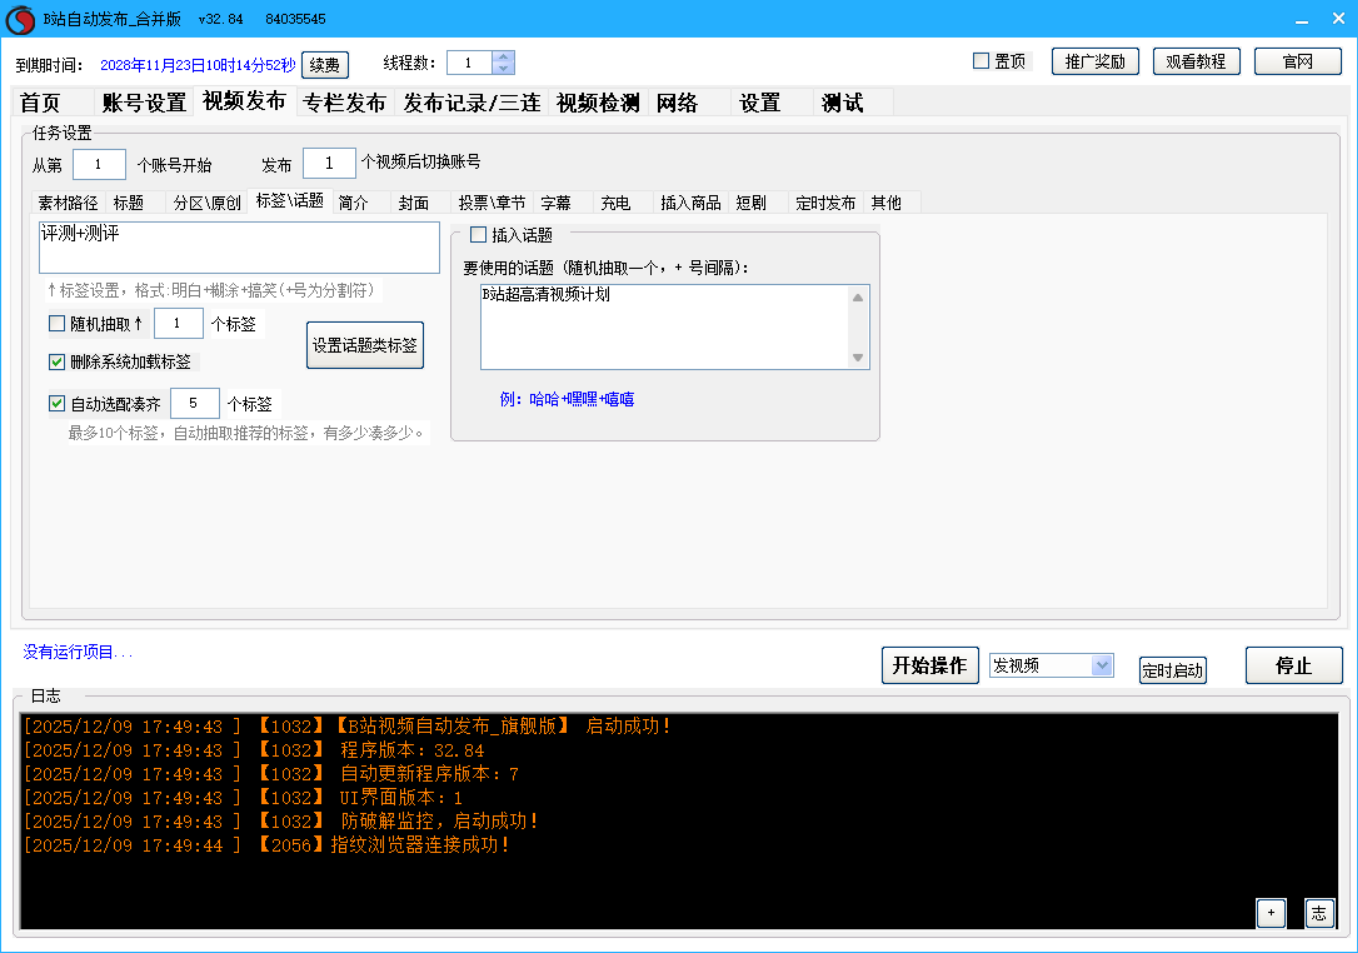
Task: Click the tag input field containing 评测+测评
Action: (x=238, y=247)
